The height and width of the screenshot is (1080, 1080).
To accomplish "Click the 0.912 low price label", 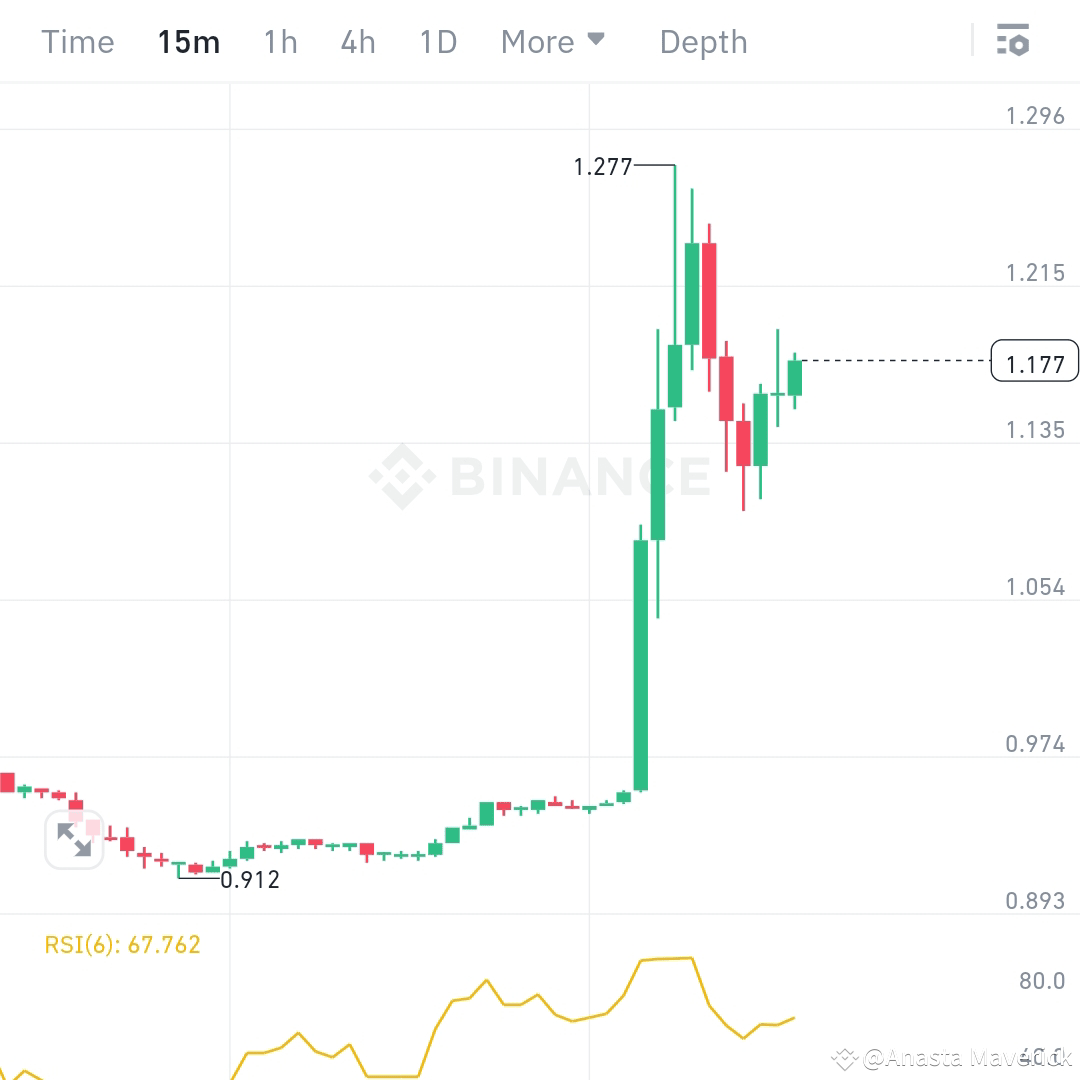I will coord(248,880).
